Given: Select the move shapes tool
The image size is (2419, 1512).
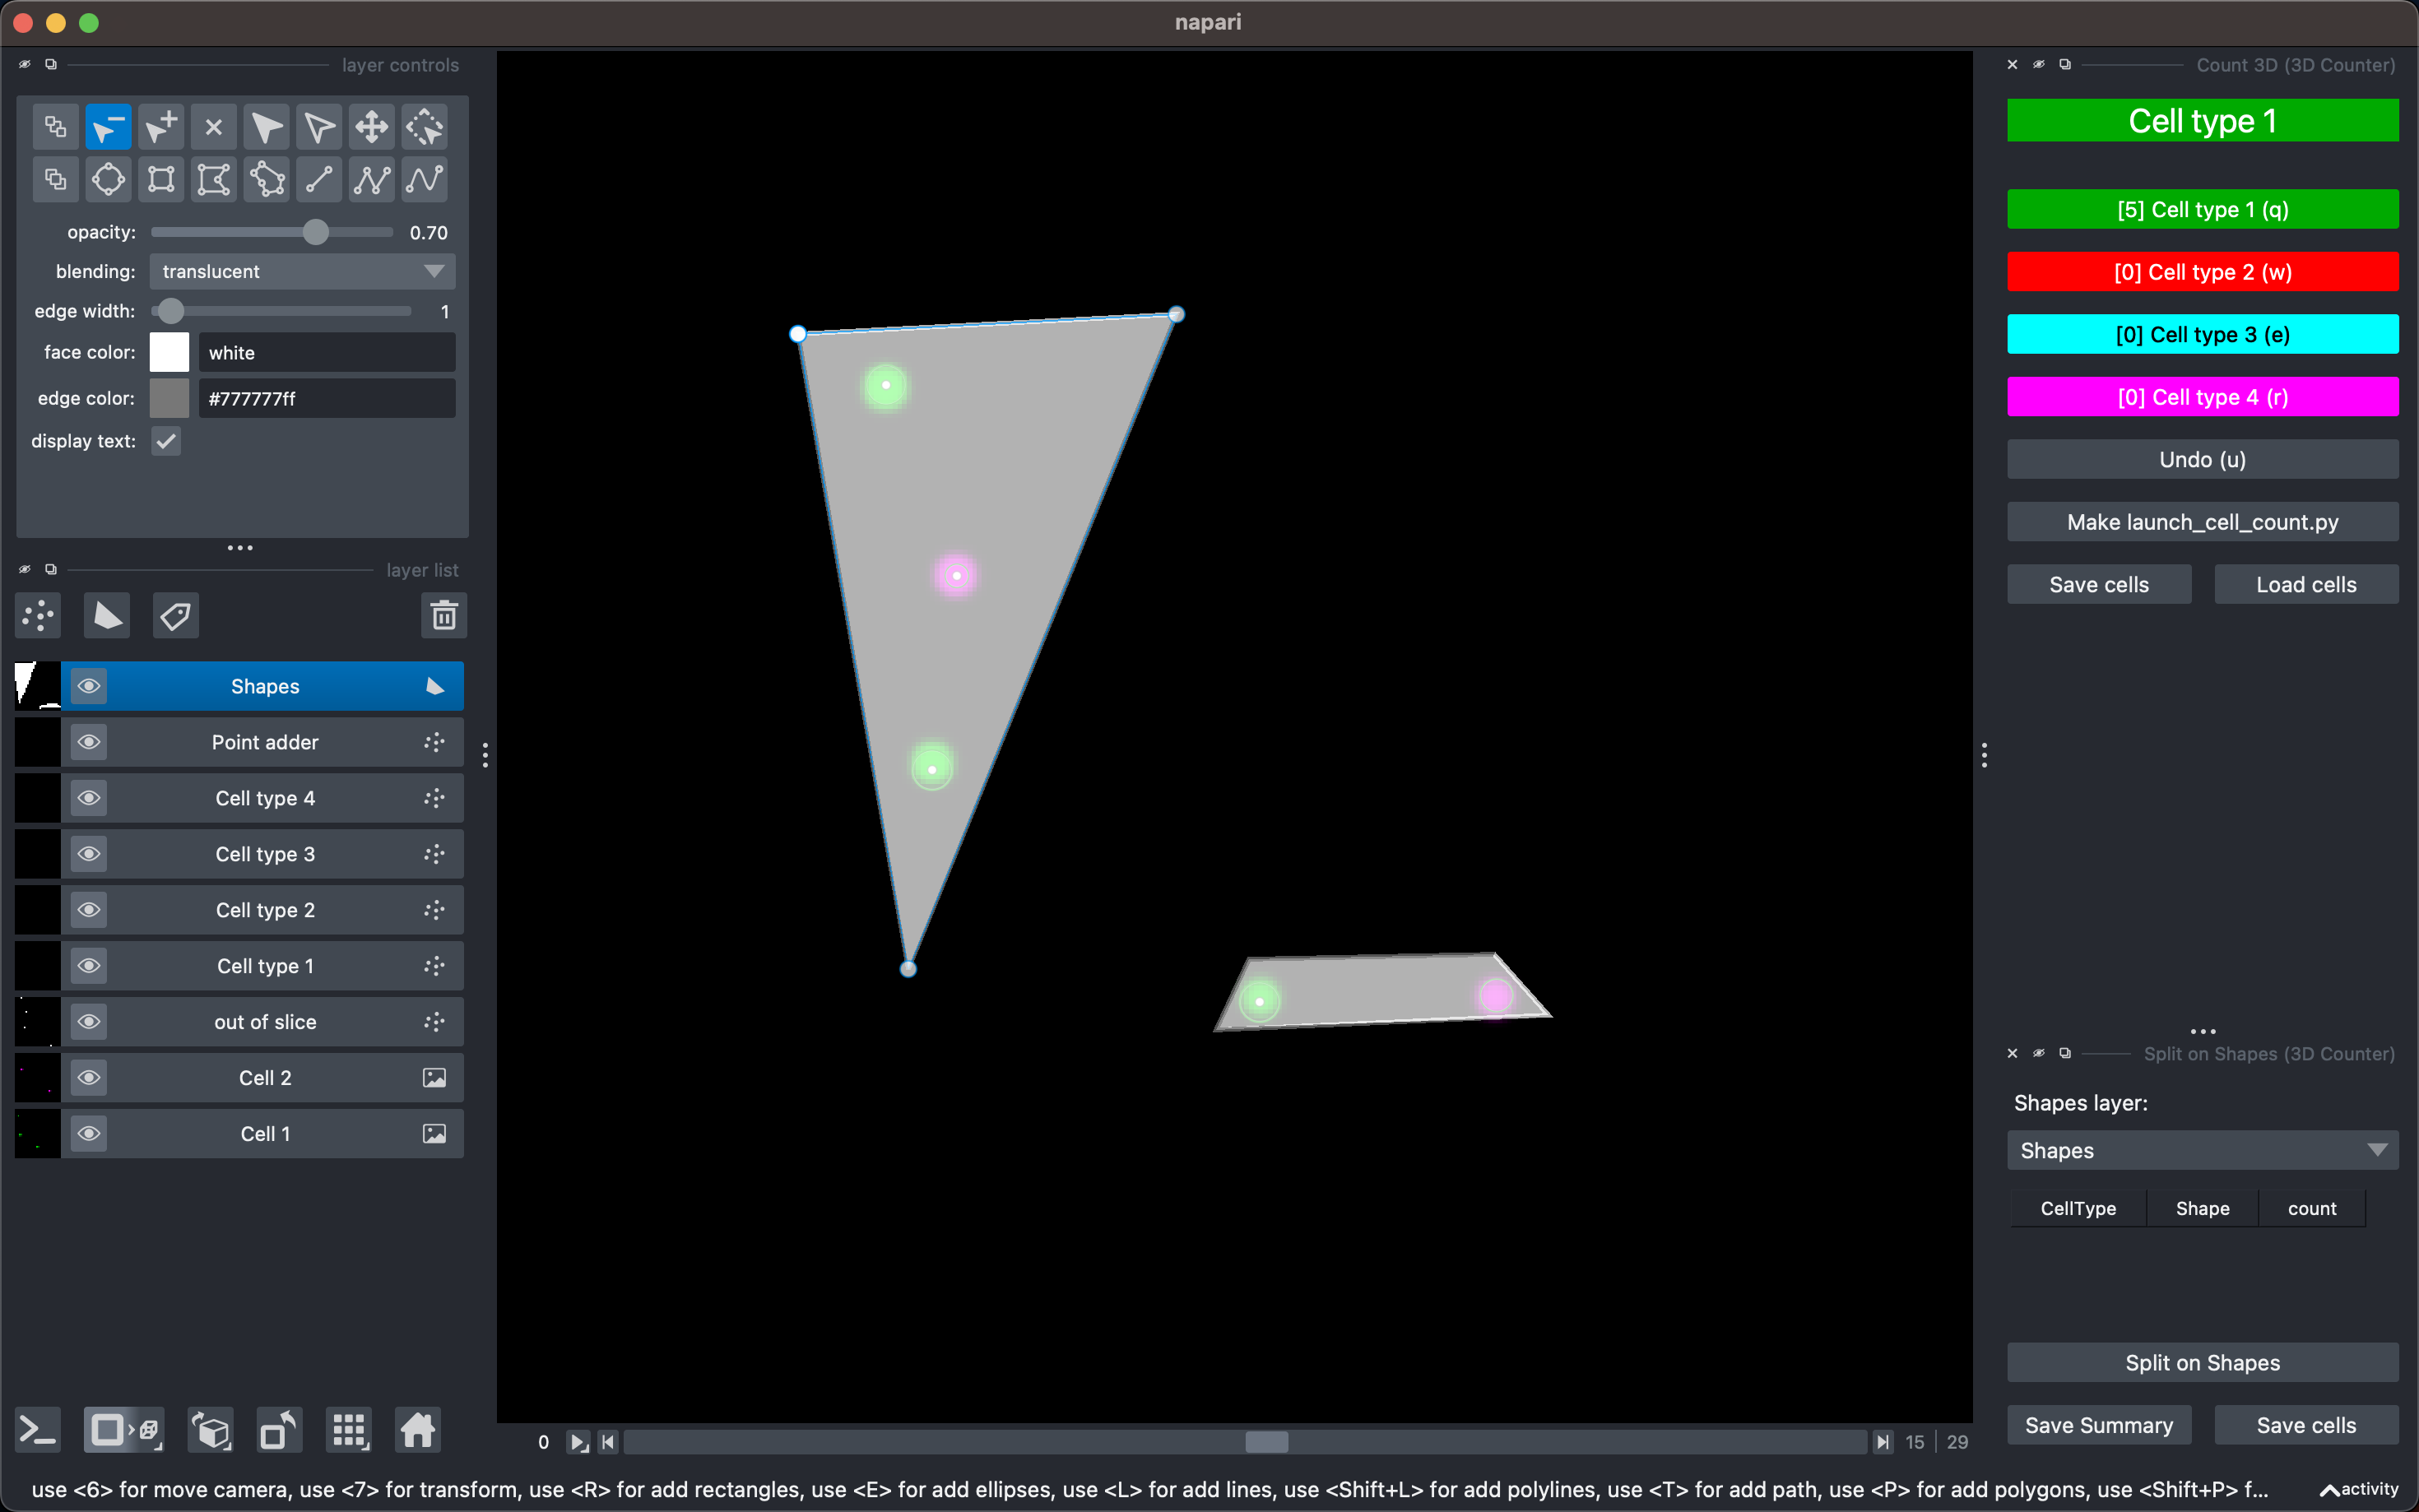Looking at the screenshot, I should (x=371, y=127).
